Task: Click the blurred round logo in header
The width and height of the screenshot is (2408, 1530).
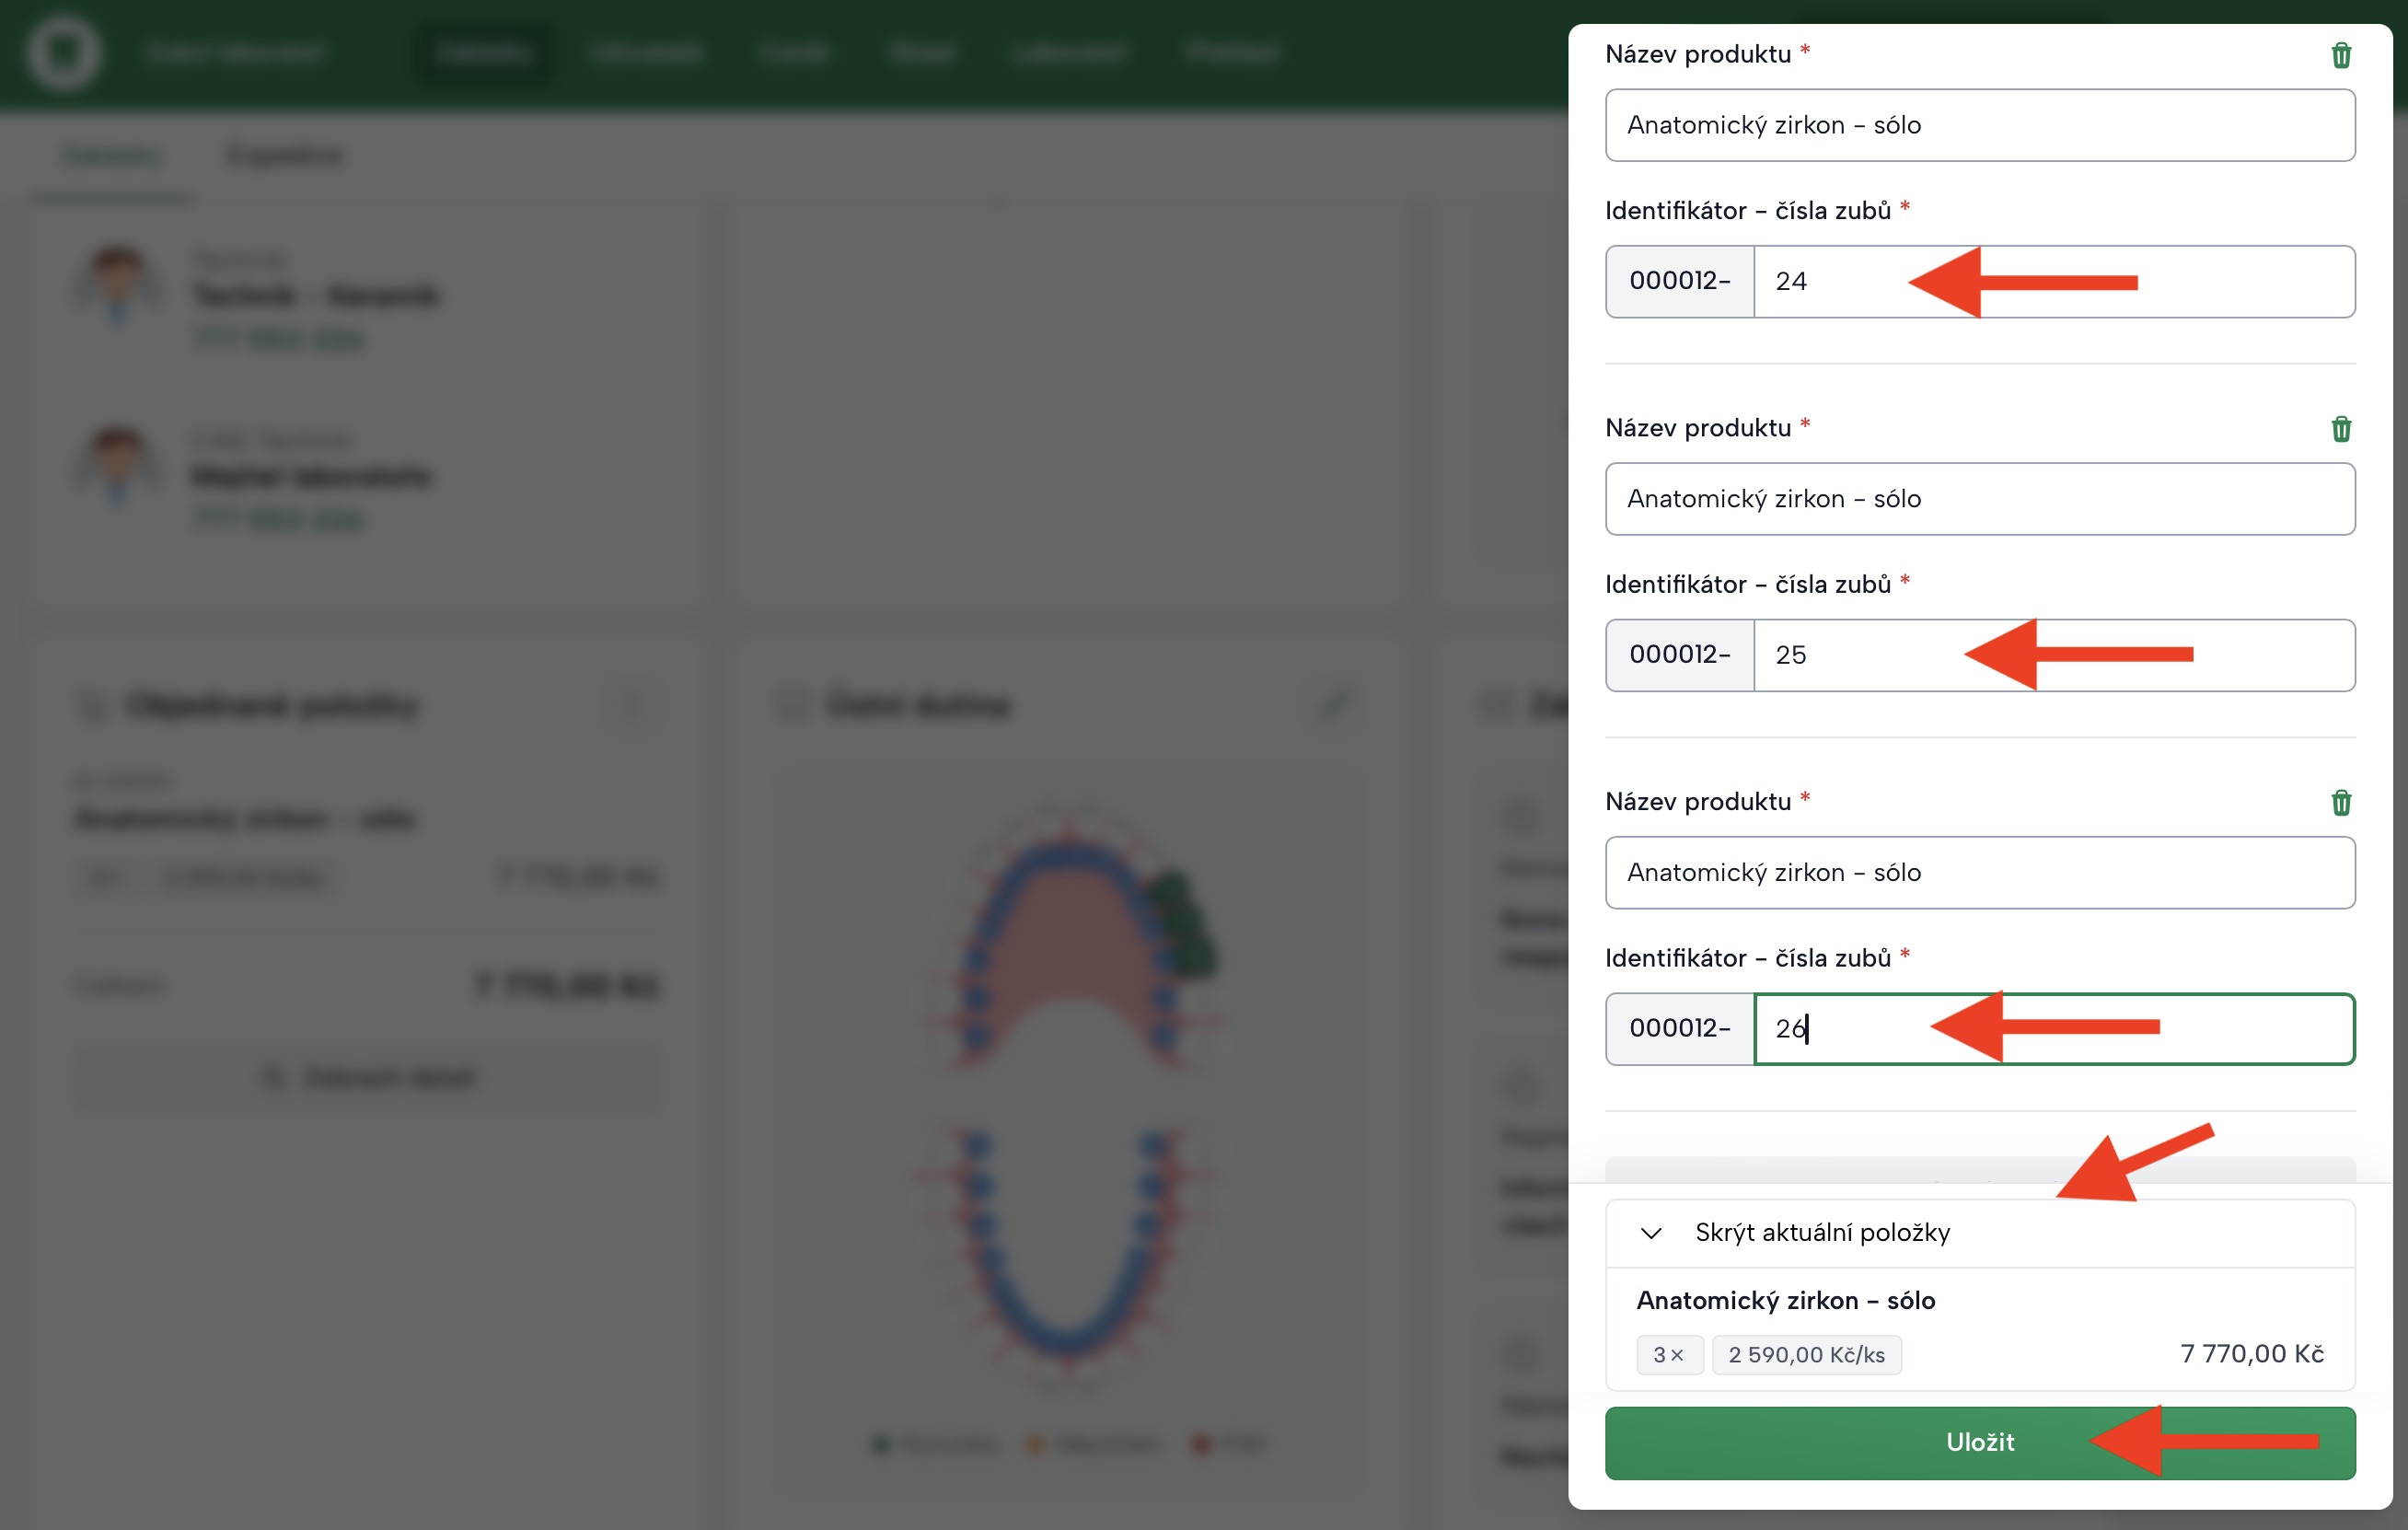Action: tap(64, 52)
